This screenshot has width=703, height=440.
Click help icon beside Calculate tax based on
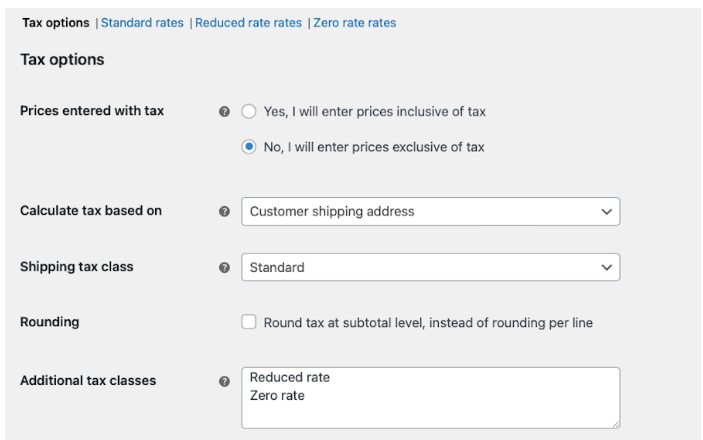(x=224, y=212)
